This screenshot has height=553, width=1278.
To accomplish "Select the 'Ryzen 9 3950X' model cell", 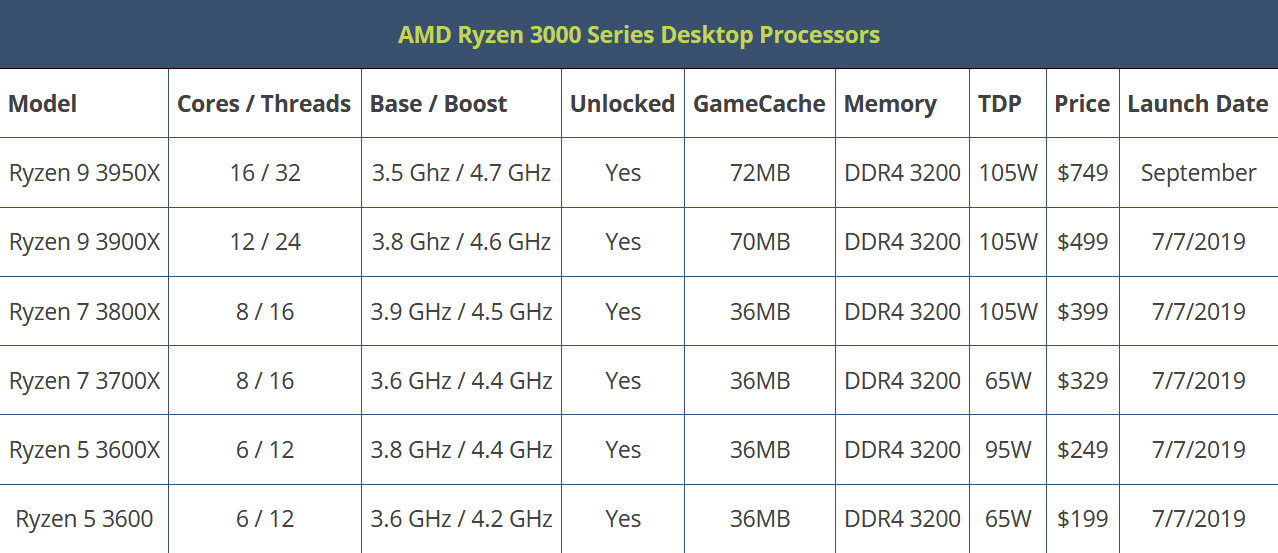I will [x=84, y=173].
